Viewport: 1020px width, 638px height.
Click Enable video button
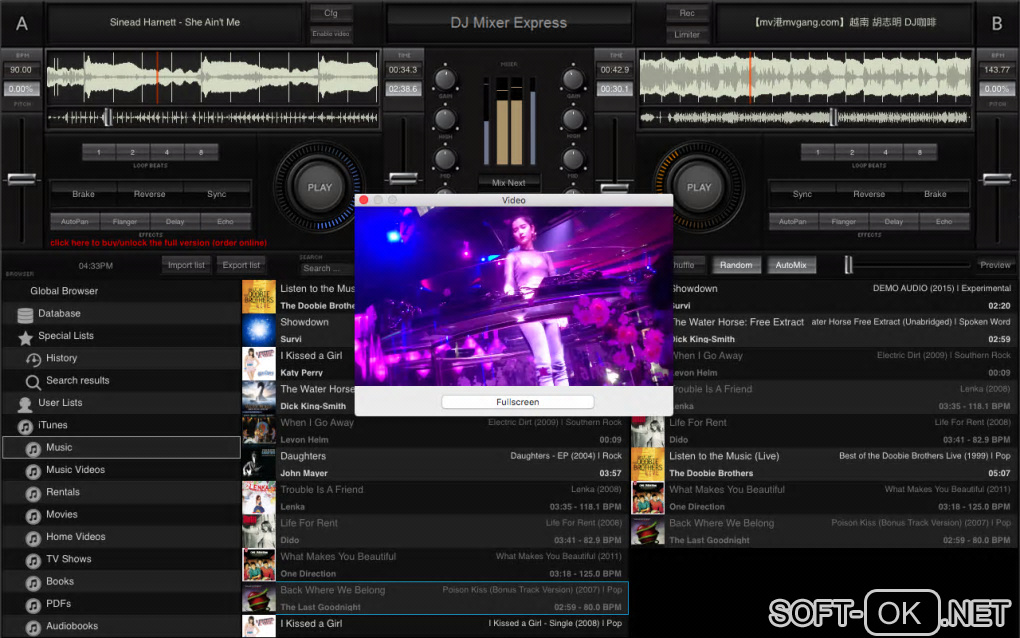(x=331, y=34)
